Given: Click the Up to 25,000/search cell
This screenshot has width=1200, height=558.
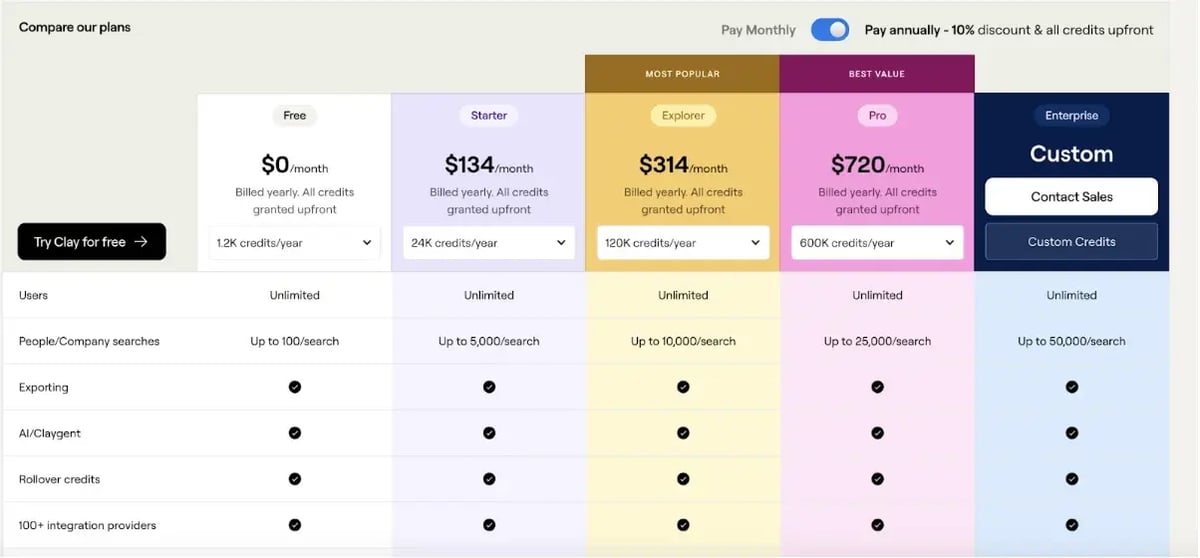Looking at the screenshot, I should [877, 342].
